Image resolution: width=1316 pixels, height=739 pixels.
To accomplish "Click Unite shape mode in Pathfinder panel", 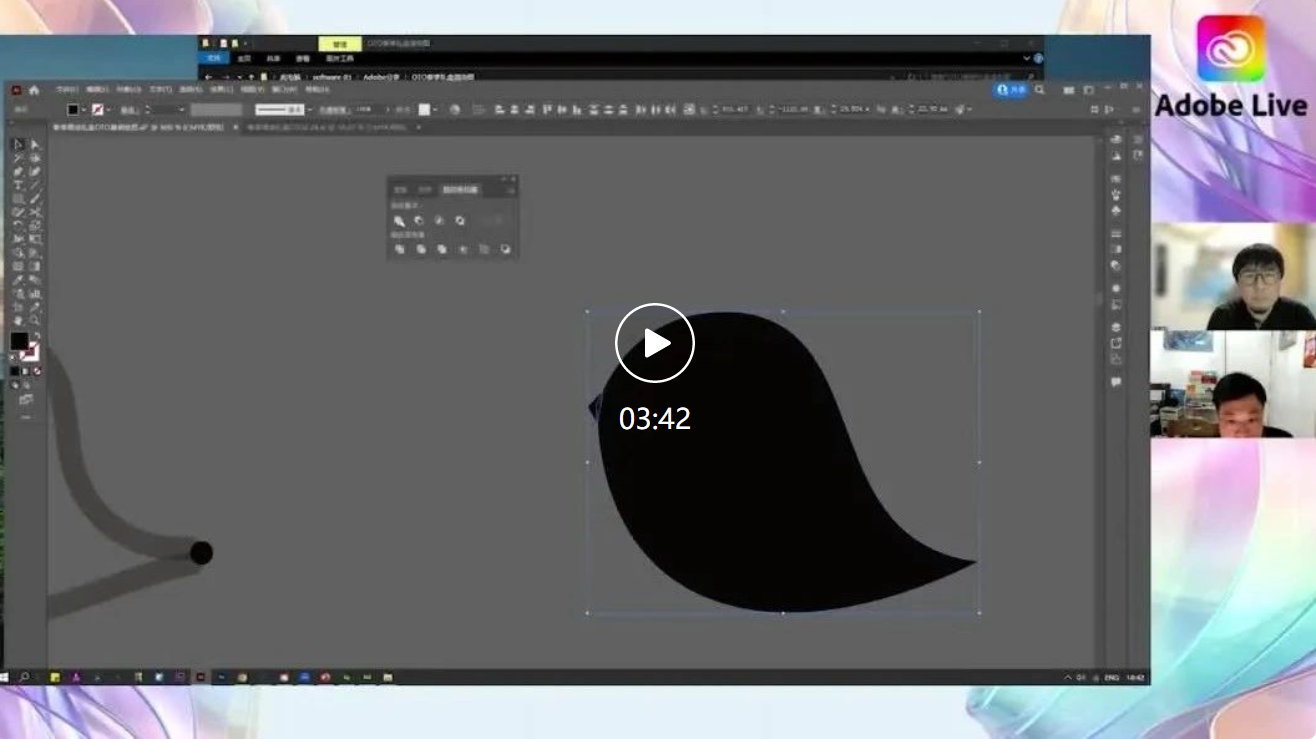I will [399, 220].
